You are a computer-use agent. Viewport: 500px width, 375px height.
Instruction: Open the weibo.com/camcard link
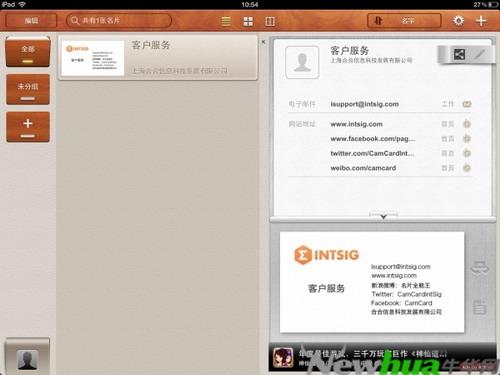click(x=363, y=168)
